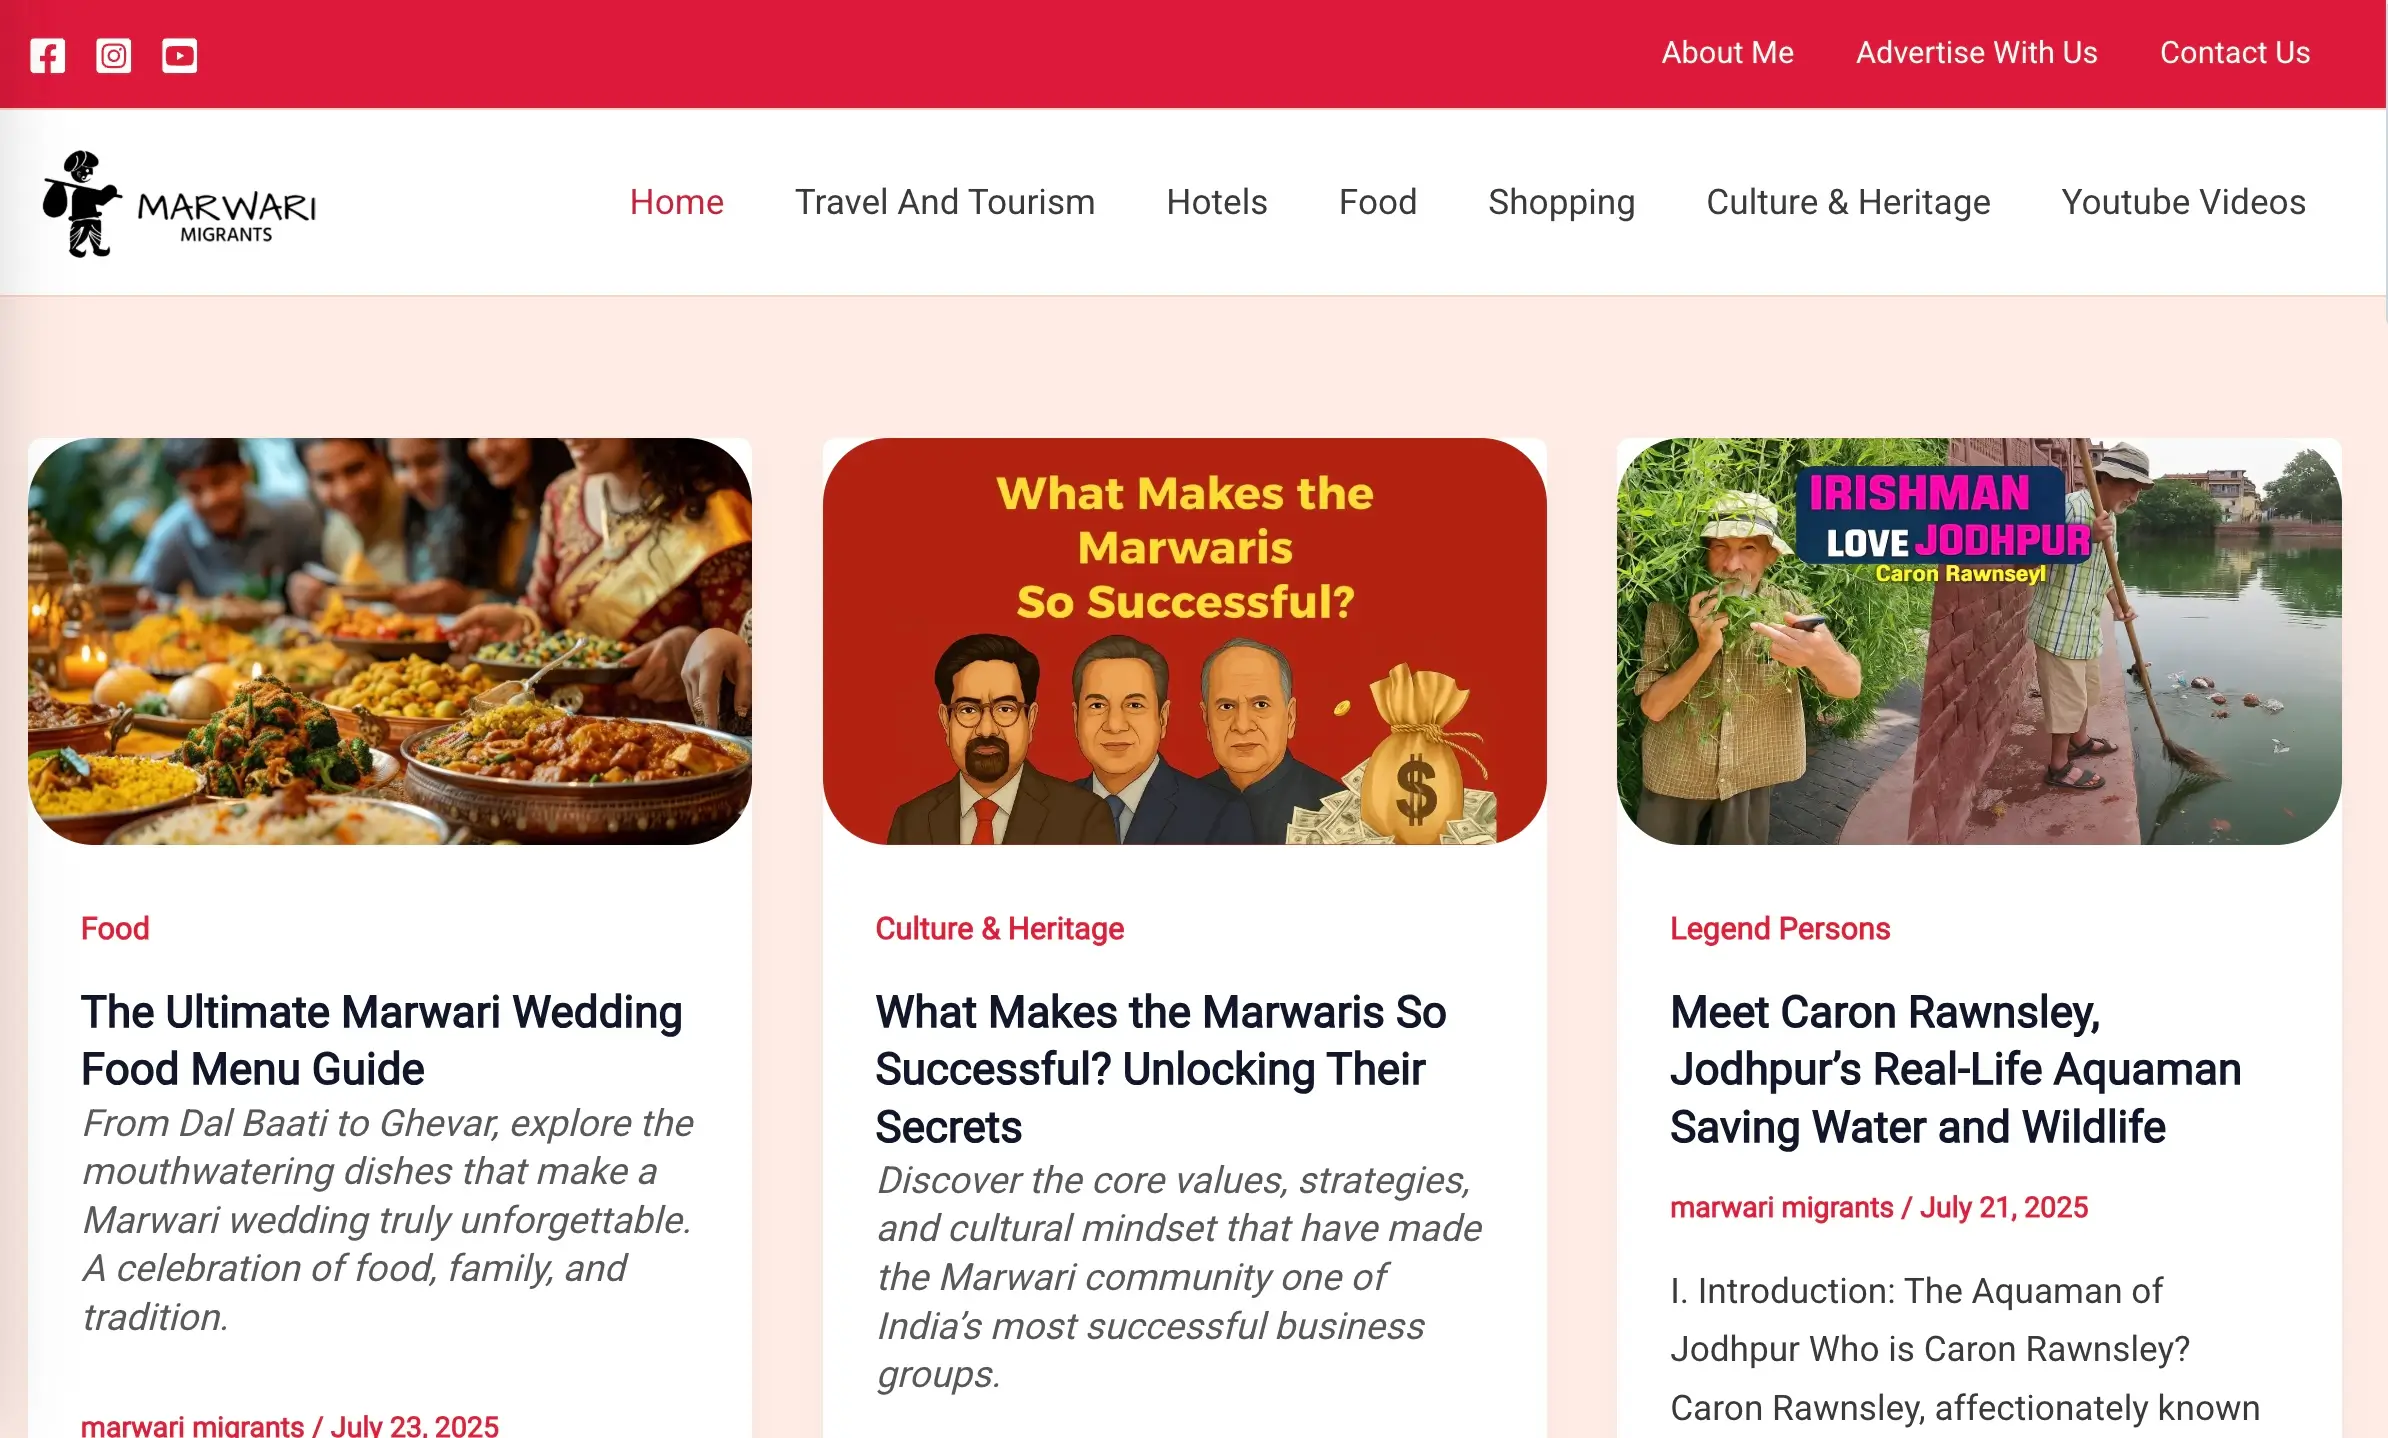Open the YouTube social icon
Screen dimensions: 2388x1438
[179, 55]
